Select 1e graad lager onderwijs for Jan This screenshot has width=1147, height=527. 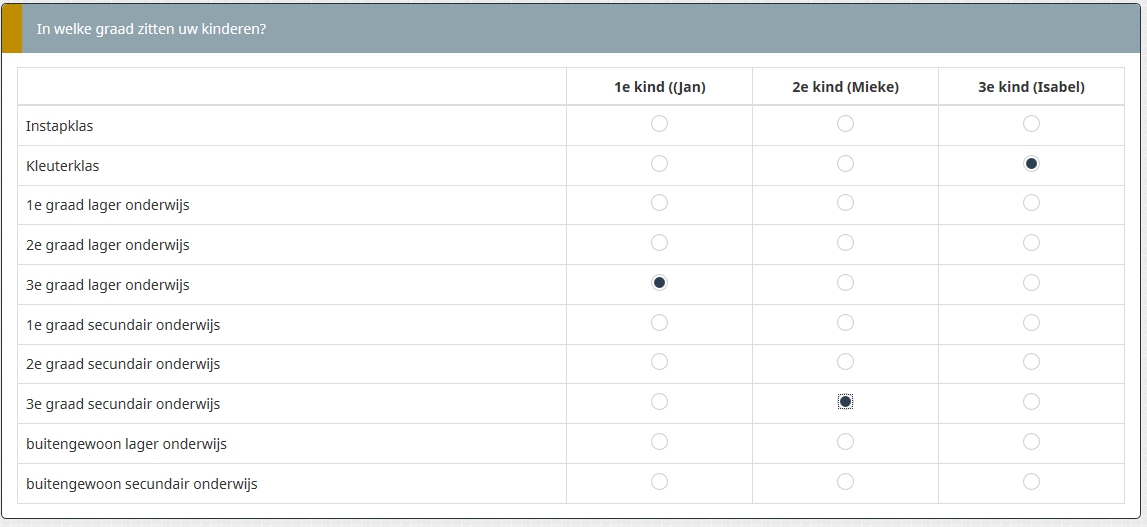click(659, 203)
